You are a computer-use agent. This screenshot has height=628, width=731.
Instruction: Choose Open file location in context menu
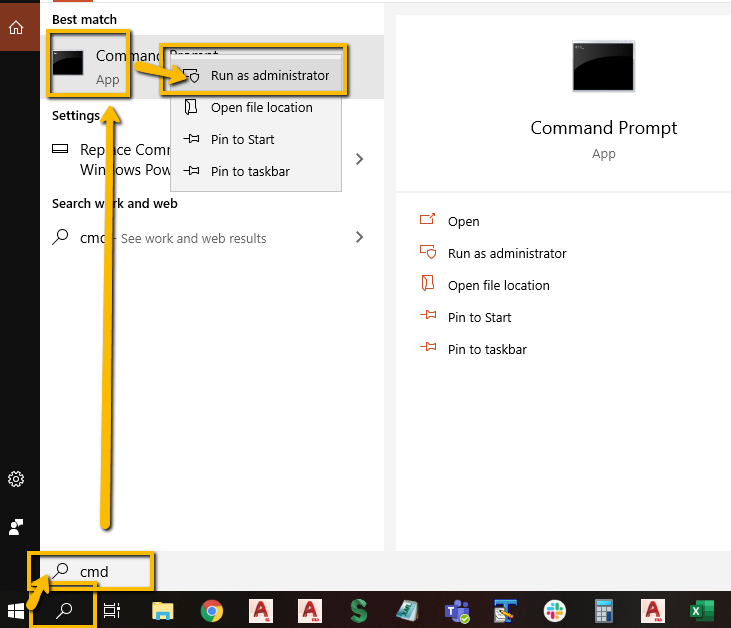coord(256,108)
